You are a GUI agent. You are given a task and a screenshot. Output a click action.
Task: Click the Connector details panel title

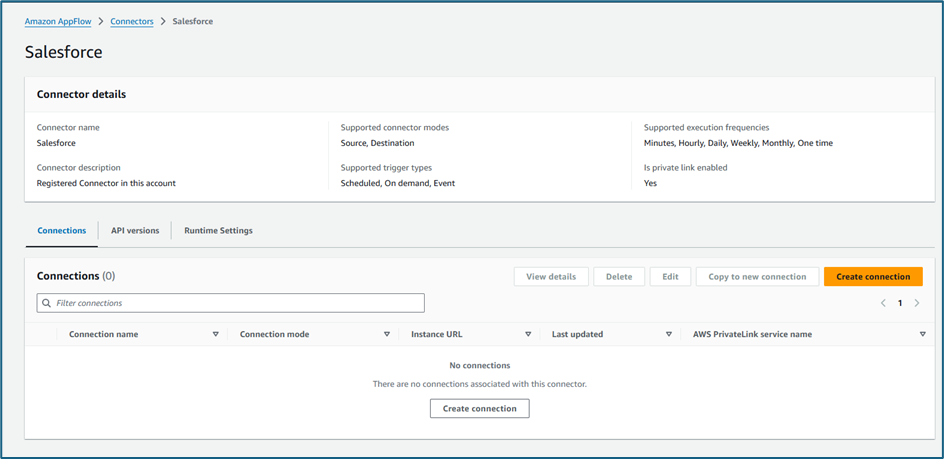(x=81, y=95)
